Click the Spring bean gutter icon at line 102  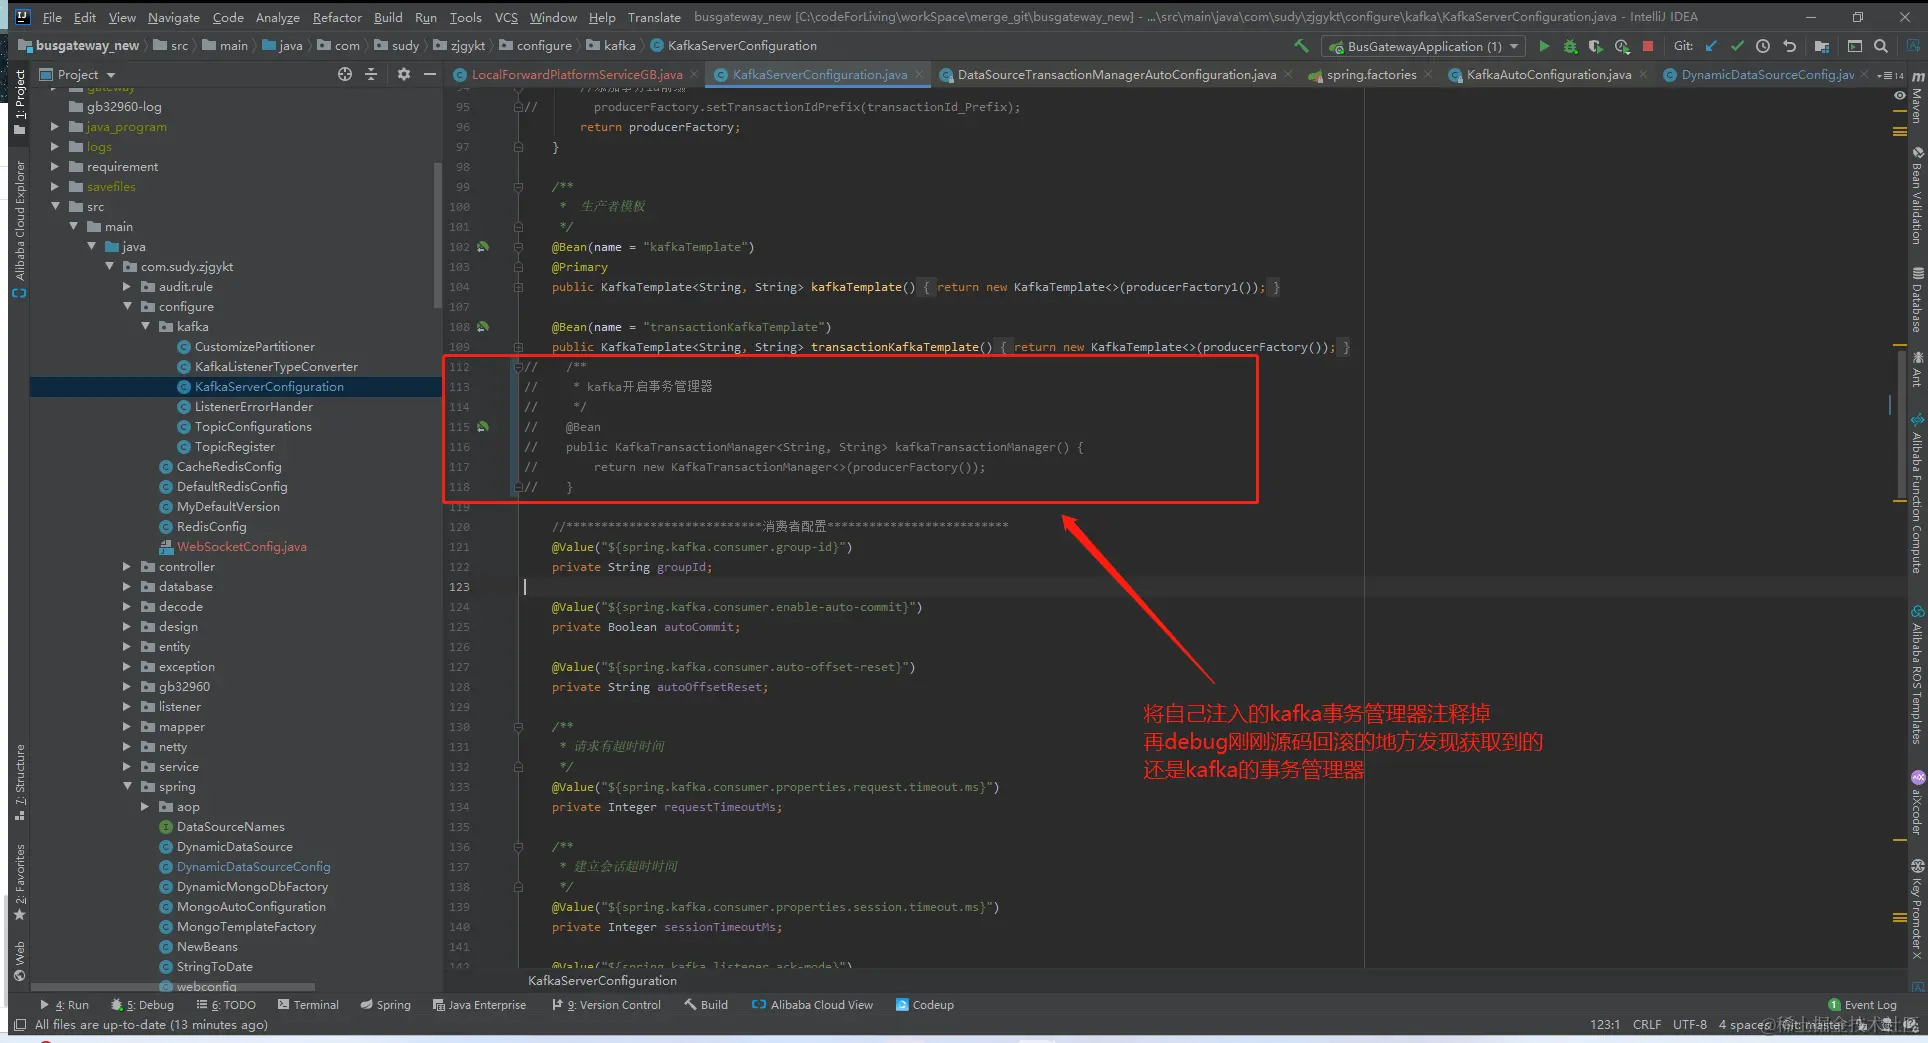(x=483, y=246)
